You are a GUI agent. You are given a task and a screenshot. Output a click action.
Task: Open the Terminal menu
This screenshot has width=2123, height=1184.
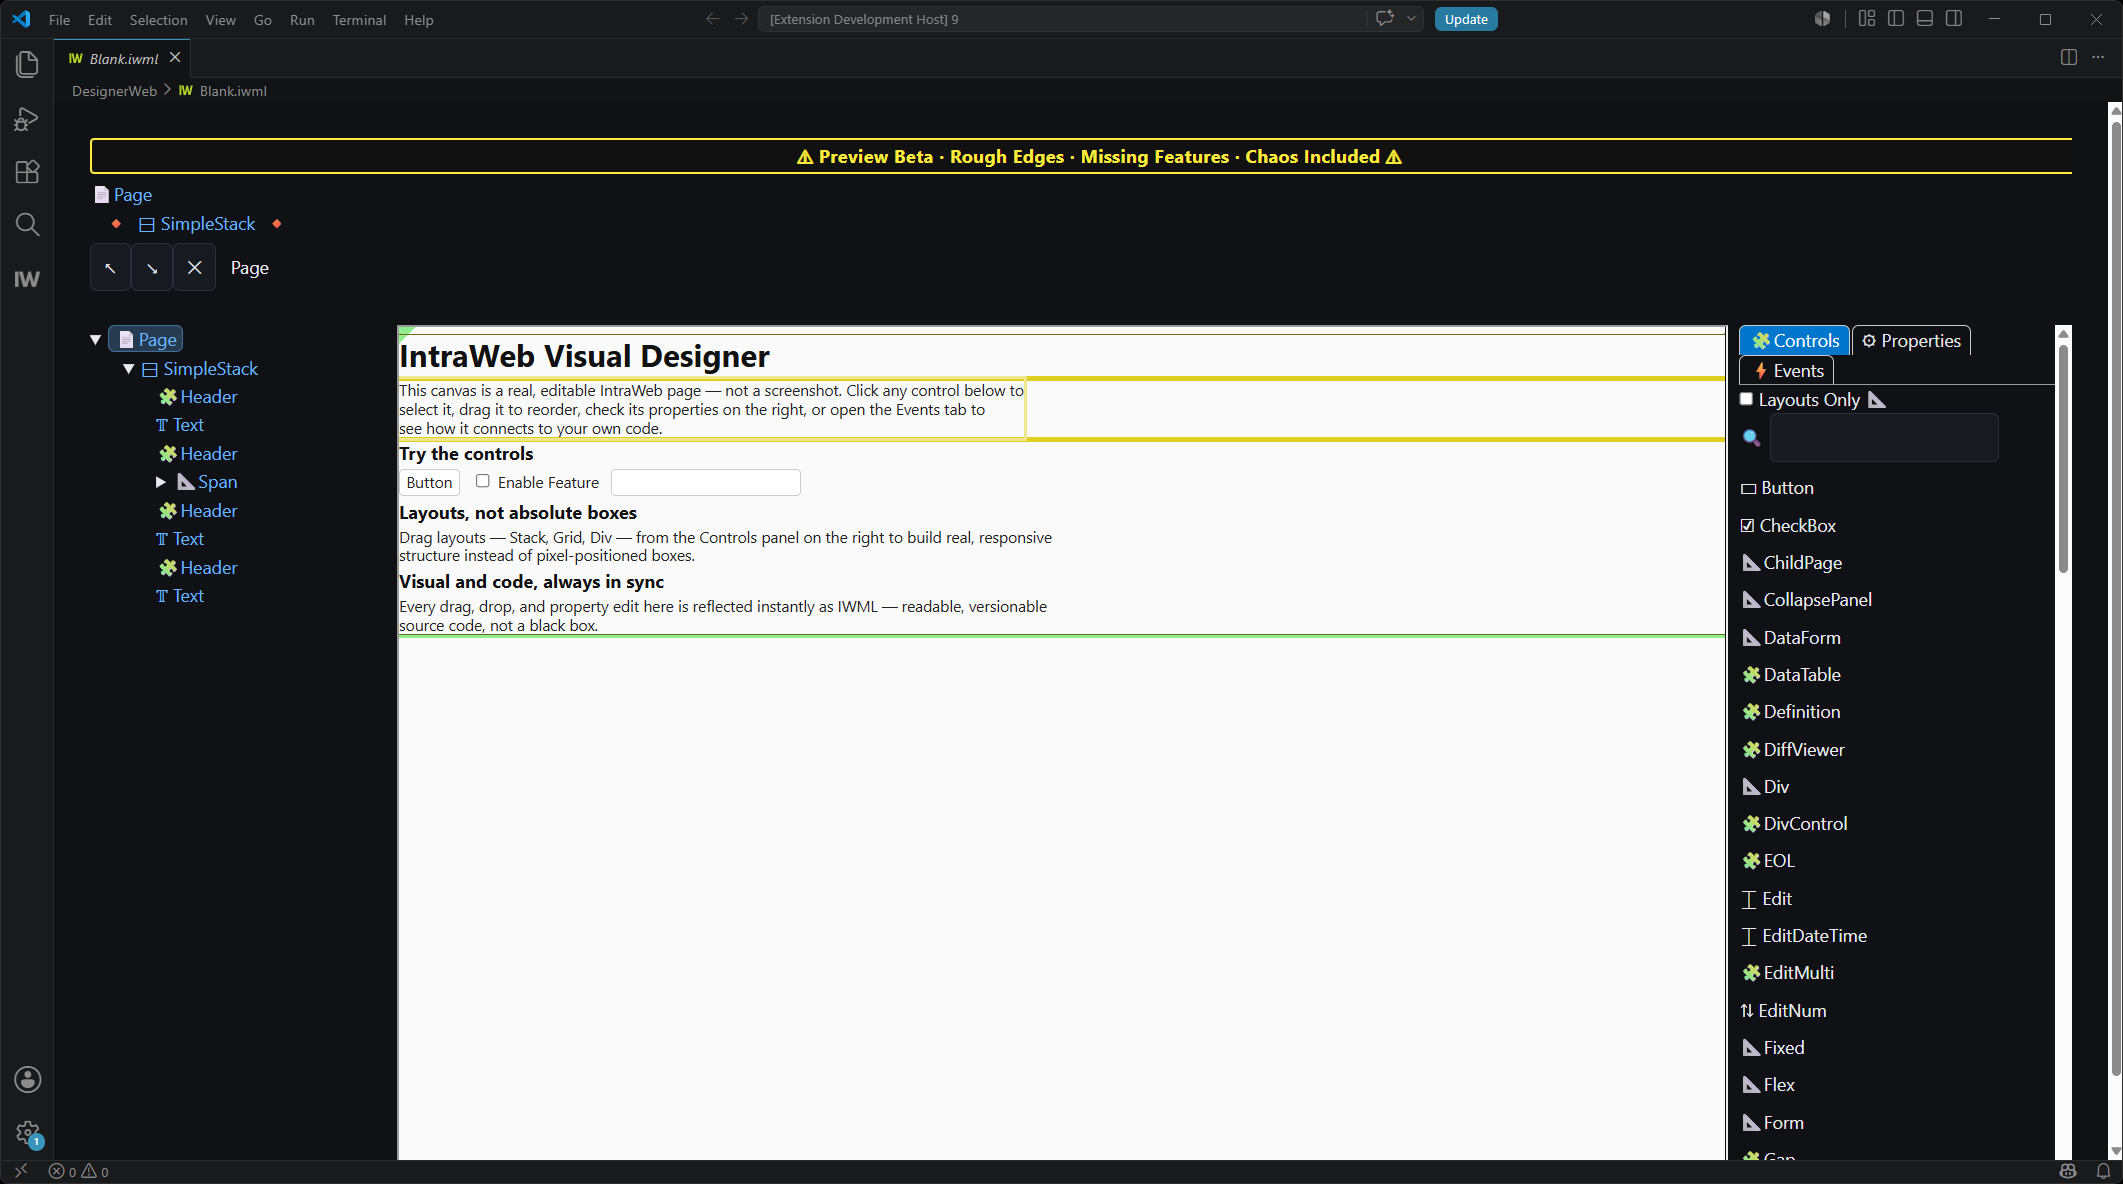pos(359,20)
